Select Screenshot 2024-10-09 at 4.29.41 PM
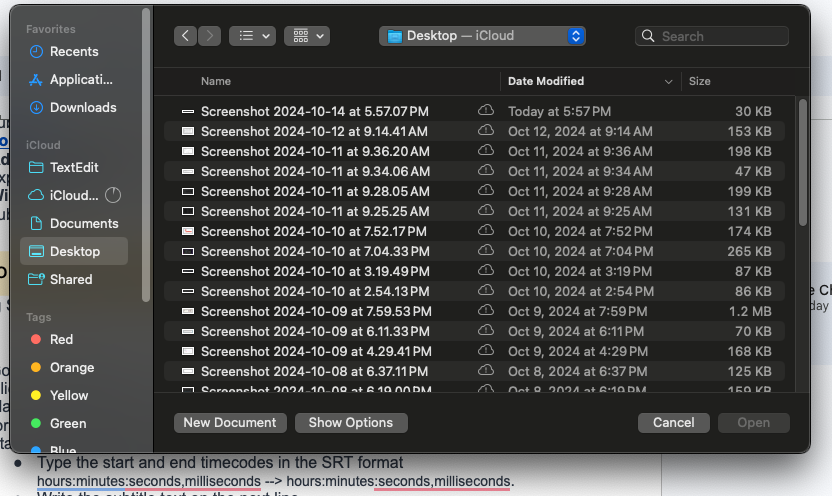Viewport: 832px width, 496px height. [474, 352]
